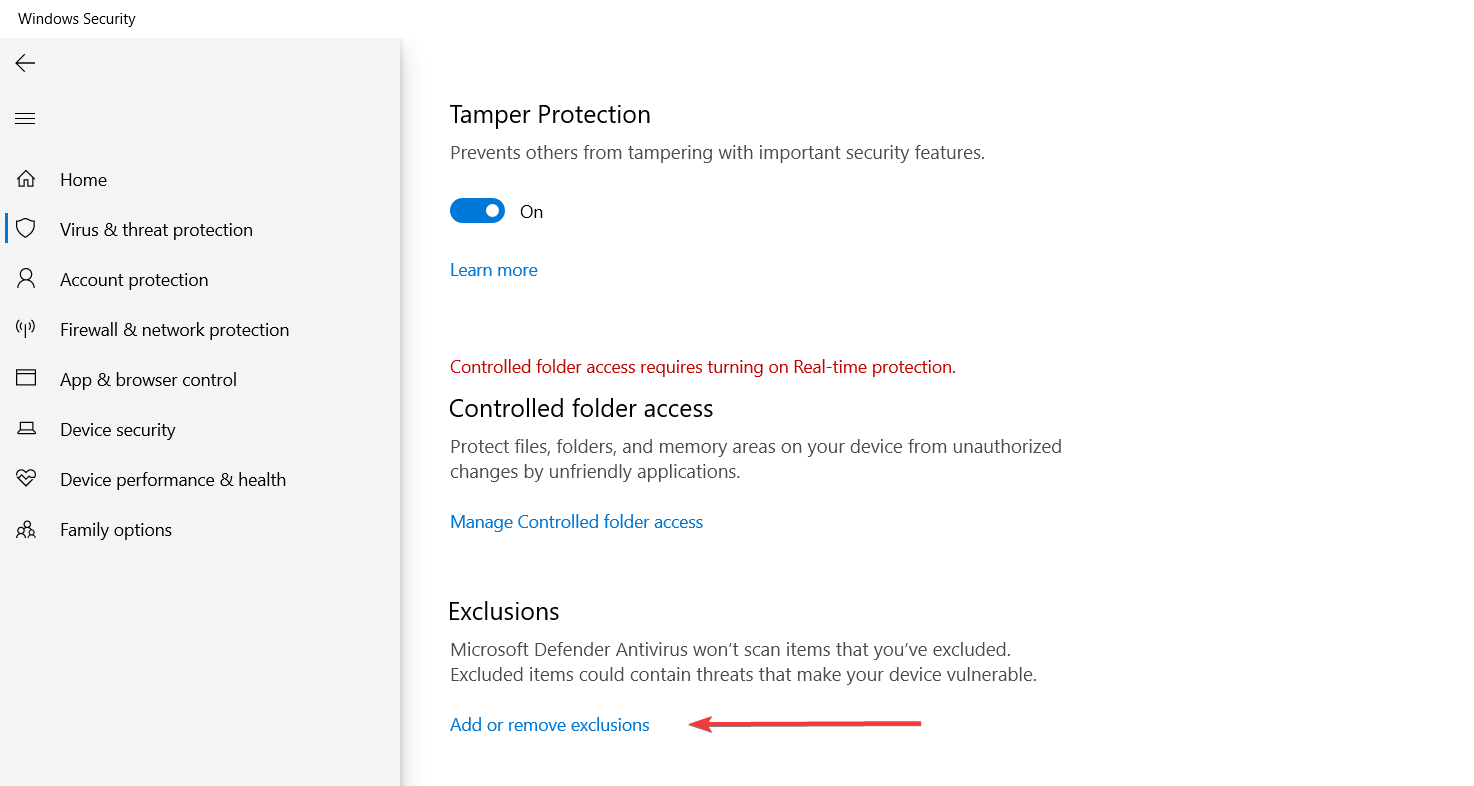Click the Learn more link under Tamper Protection
The image size is (1474, 786).
(493, 270)
